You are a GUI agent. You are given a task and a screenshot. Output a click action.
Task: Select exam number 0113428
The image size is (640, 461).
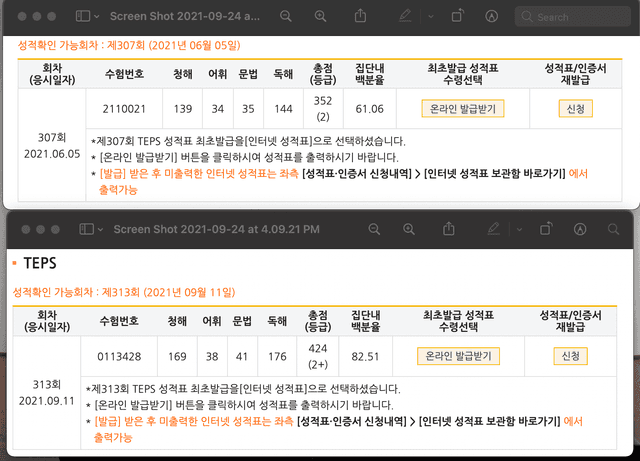pos(119,356)
